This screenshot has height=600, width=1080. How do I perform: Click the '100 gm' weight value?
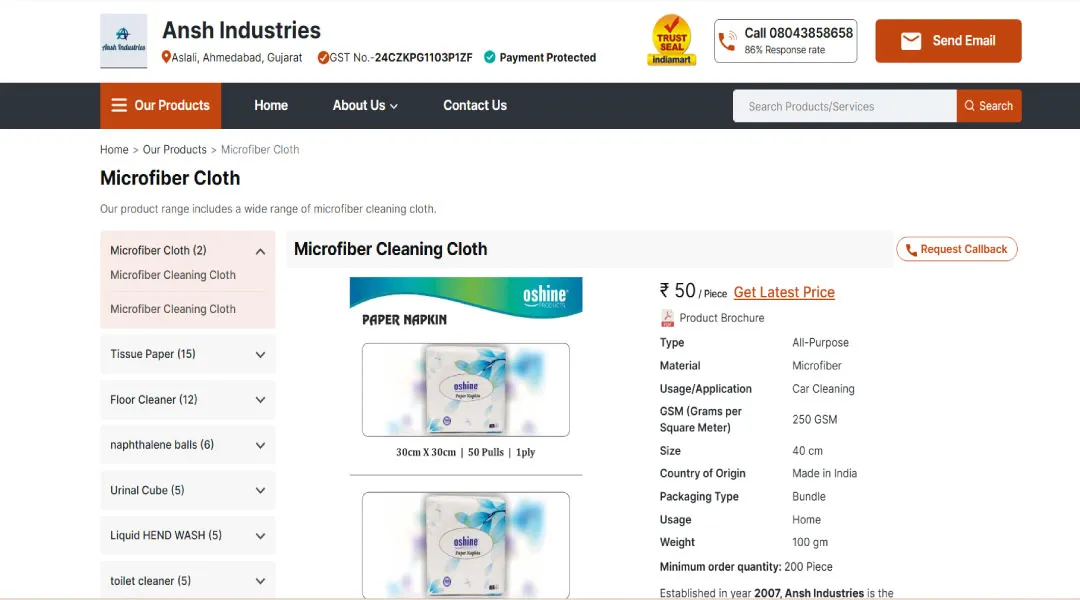coord(810,542)
